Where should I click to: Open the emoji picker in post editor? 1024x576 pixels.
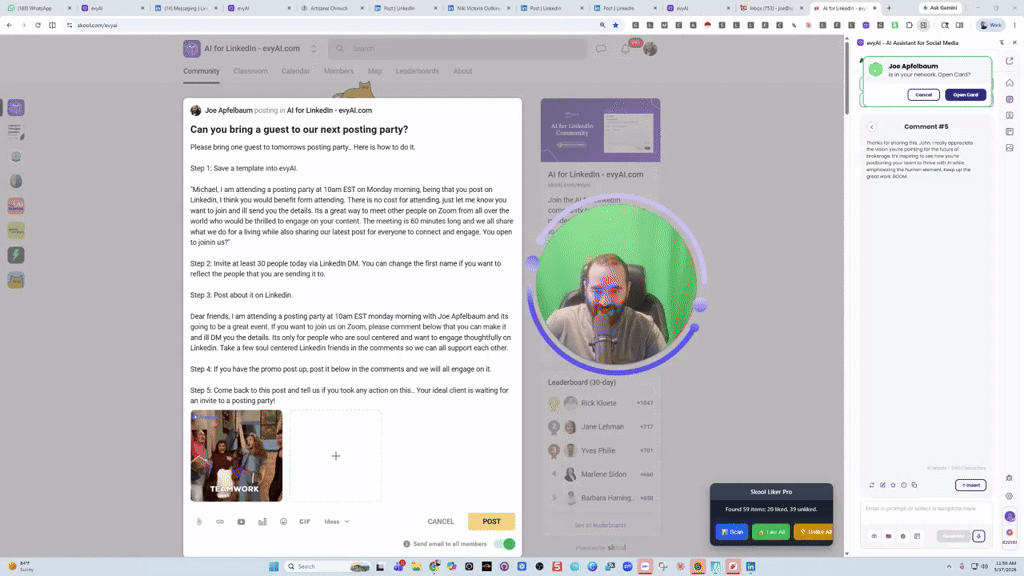(x=283, y=522)
